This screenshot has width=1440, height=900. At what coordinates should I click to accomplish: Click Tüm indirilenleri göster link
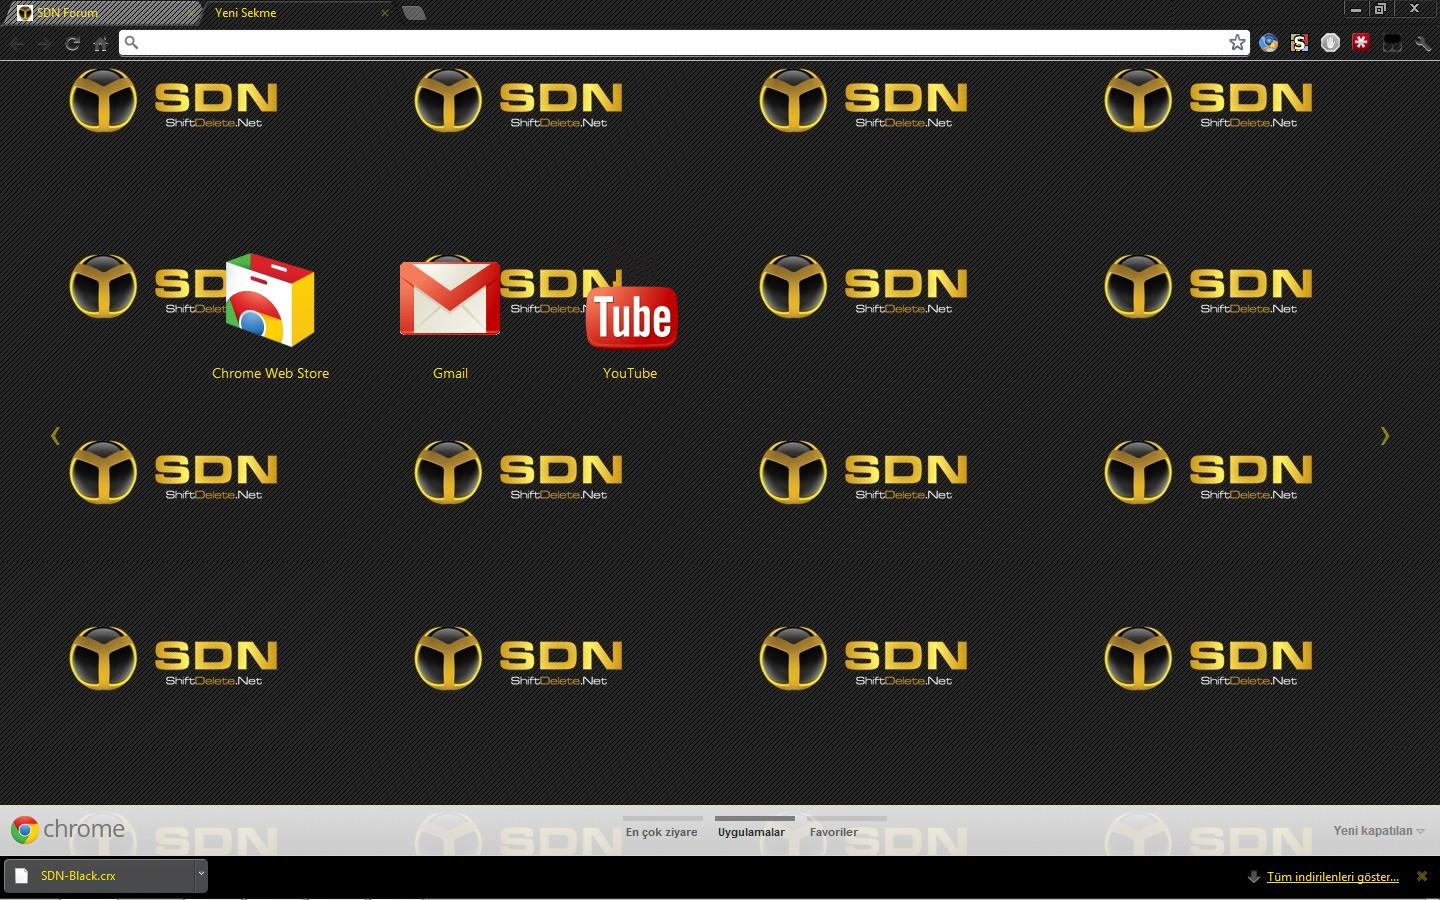click(1333, 877)
